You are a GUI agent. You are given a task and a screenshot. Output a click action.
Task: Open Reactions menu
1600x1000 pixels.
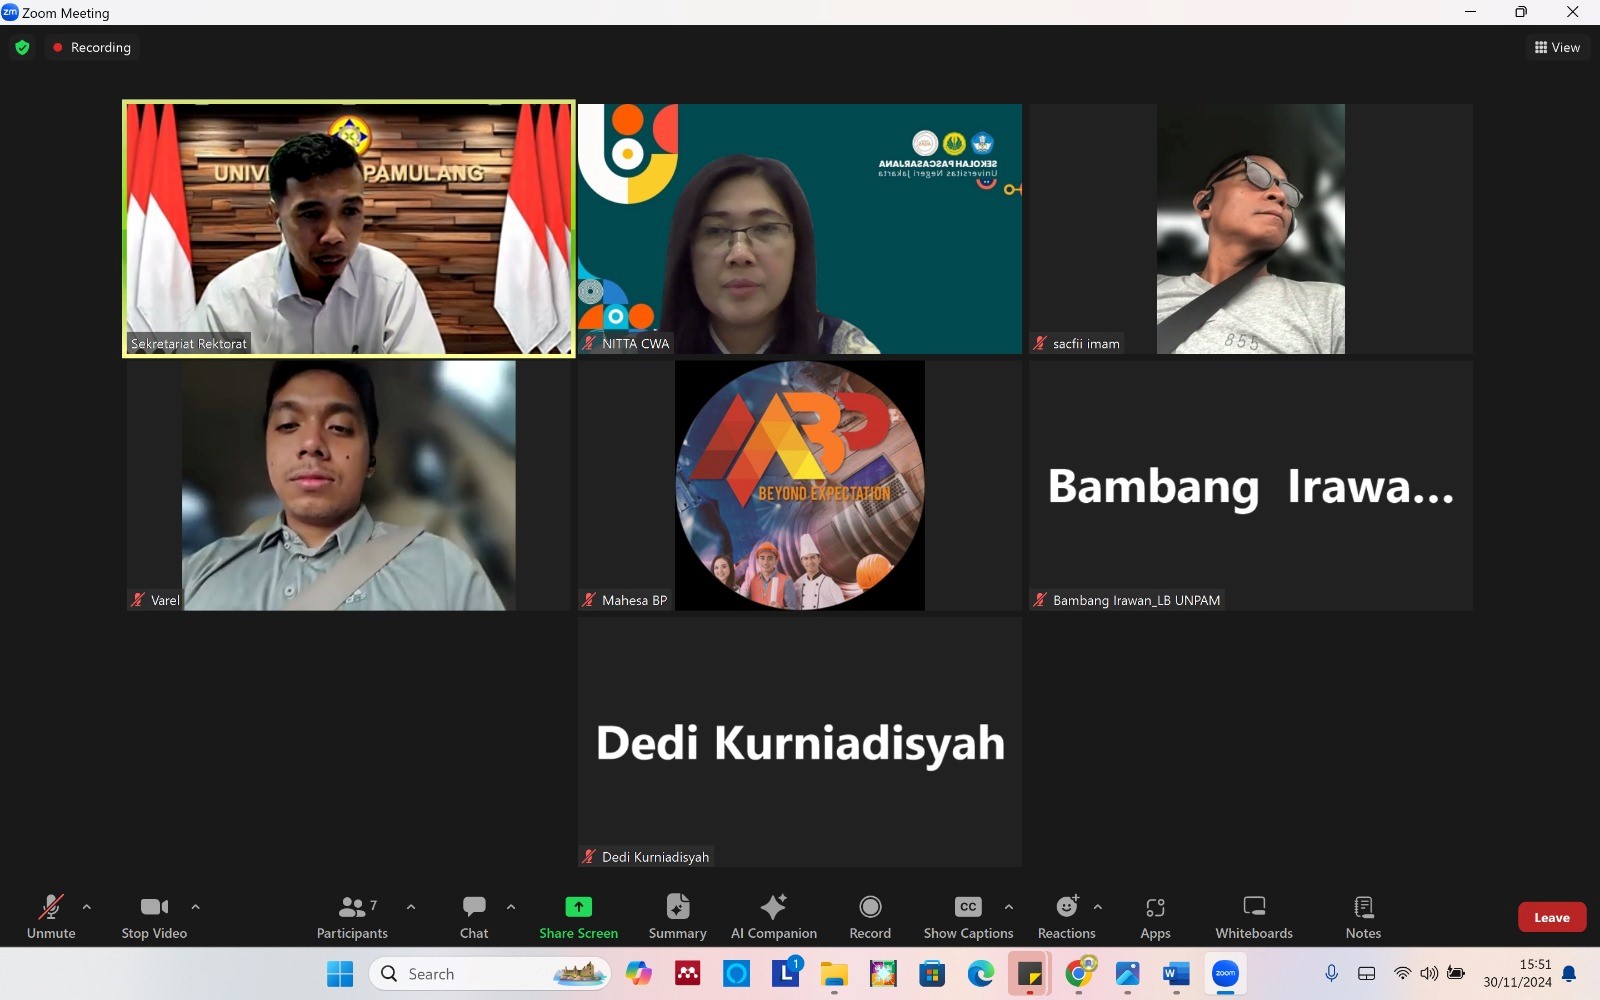1067,917
